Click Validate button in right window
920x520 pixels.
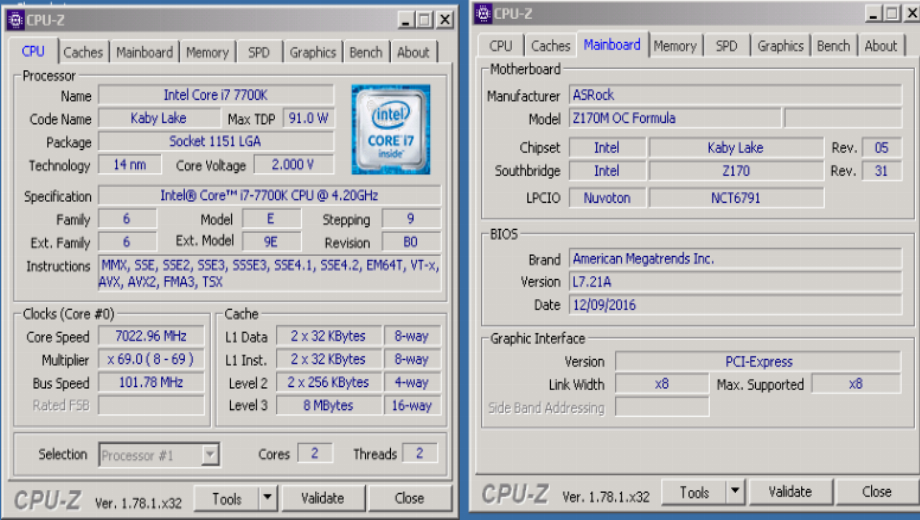pyautogui.click(x=790, y=491)
